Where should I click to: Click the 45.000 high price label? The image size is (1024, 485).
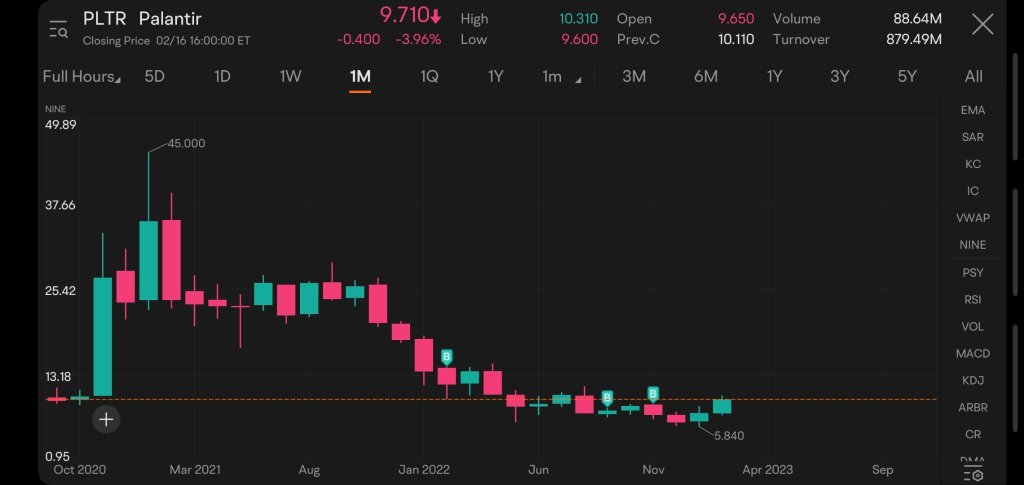tap(186, 144)
